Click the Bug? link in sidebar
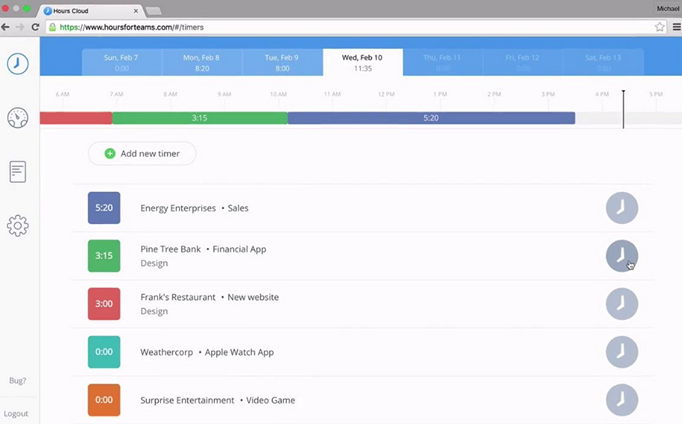The width and height of the screenshot is (682, 424). tap(17, 381)
